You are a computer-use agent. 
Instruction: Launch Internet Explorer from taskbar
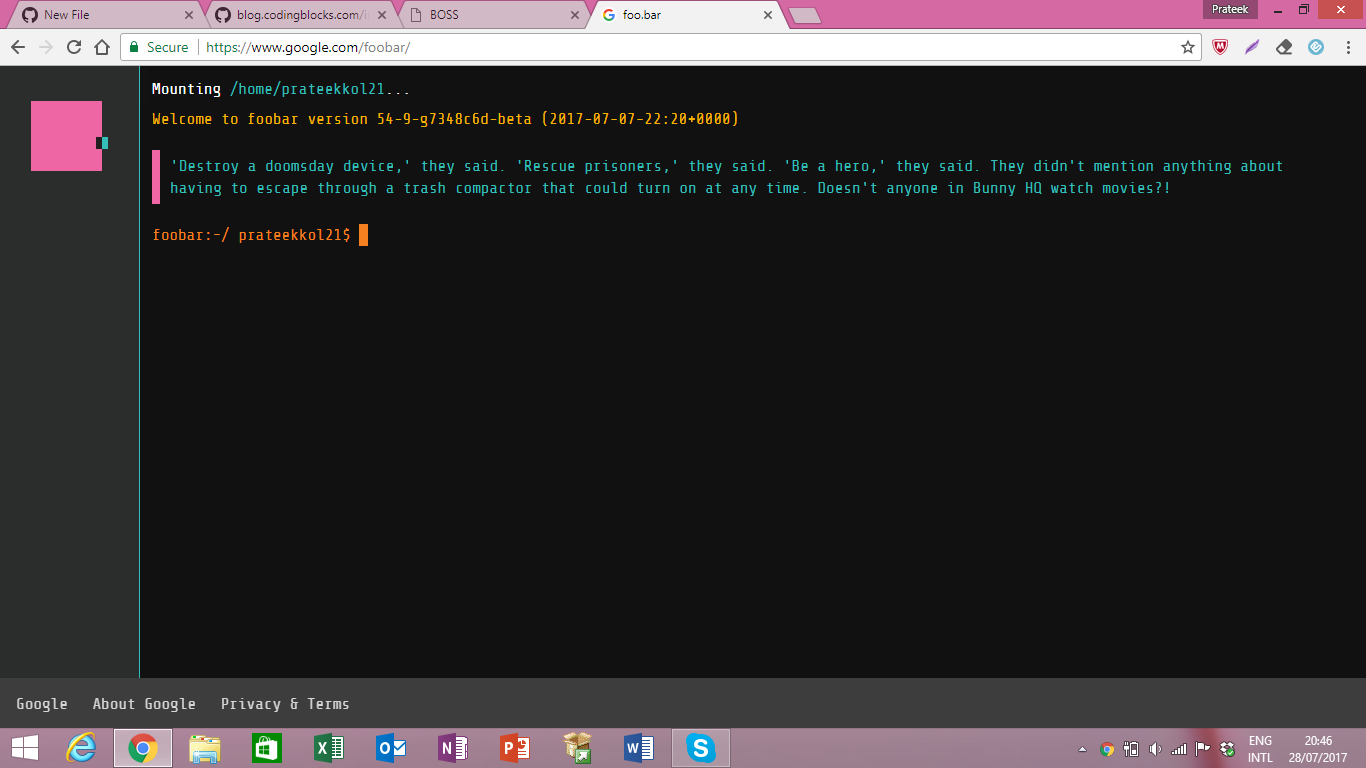(x=82, y=748)
